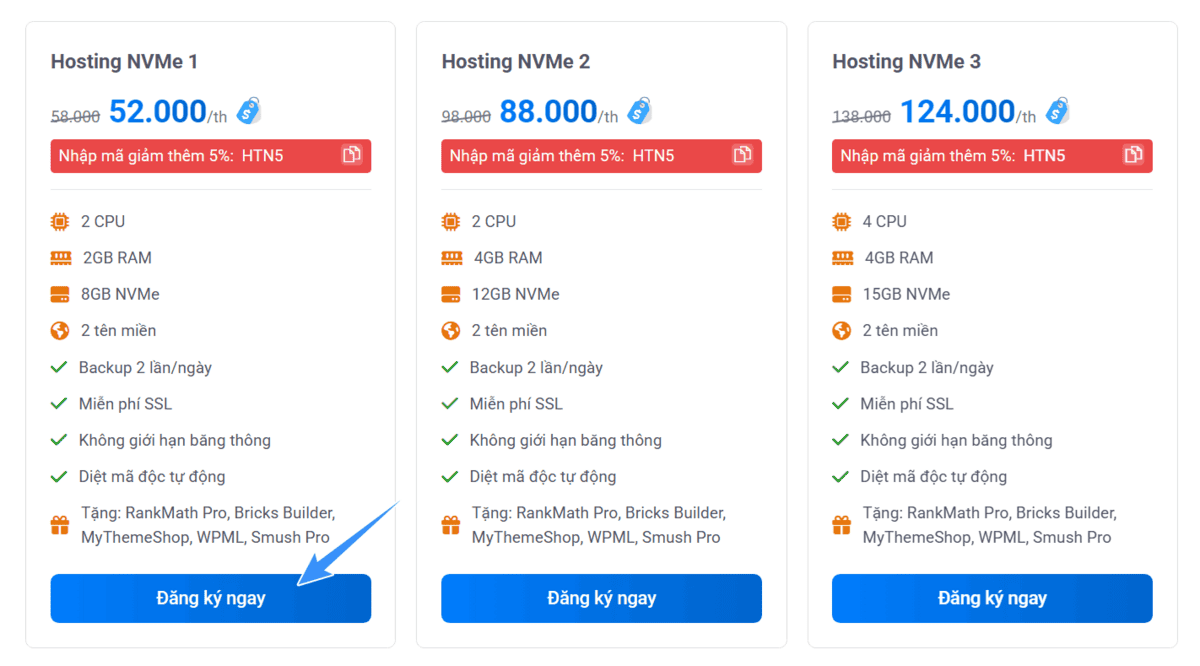Click the price tag icon beside 124.000
Image resolution: width=1200 pixels, height=666 pixels.
click(1058, 111)
